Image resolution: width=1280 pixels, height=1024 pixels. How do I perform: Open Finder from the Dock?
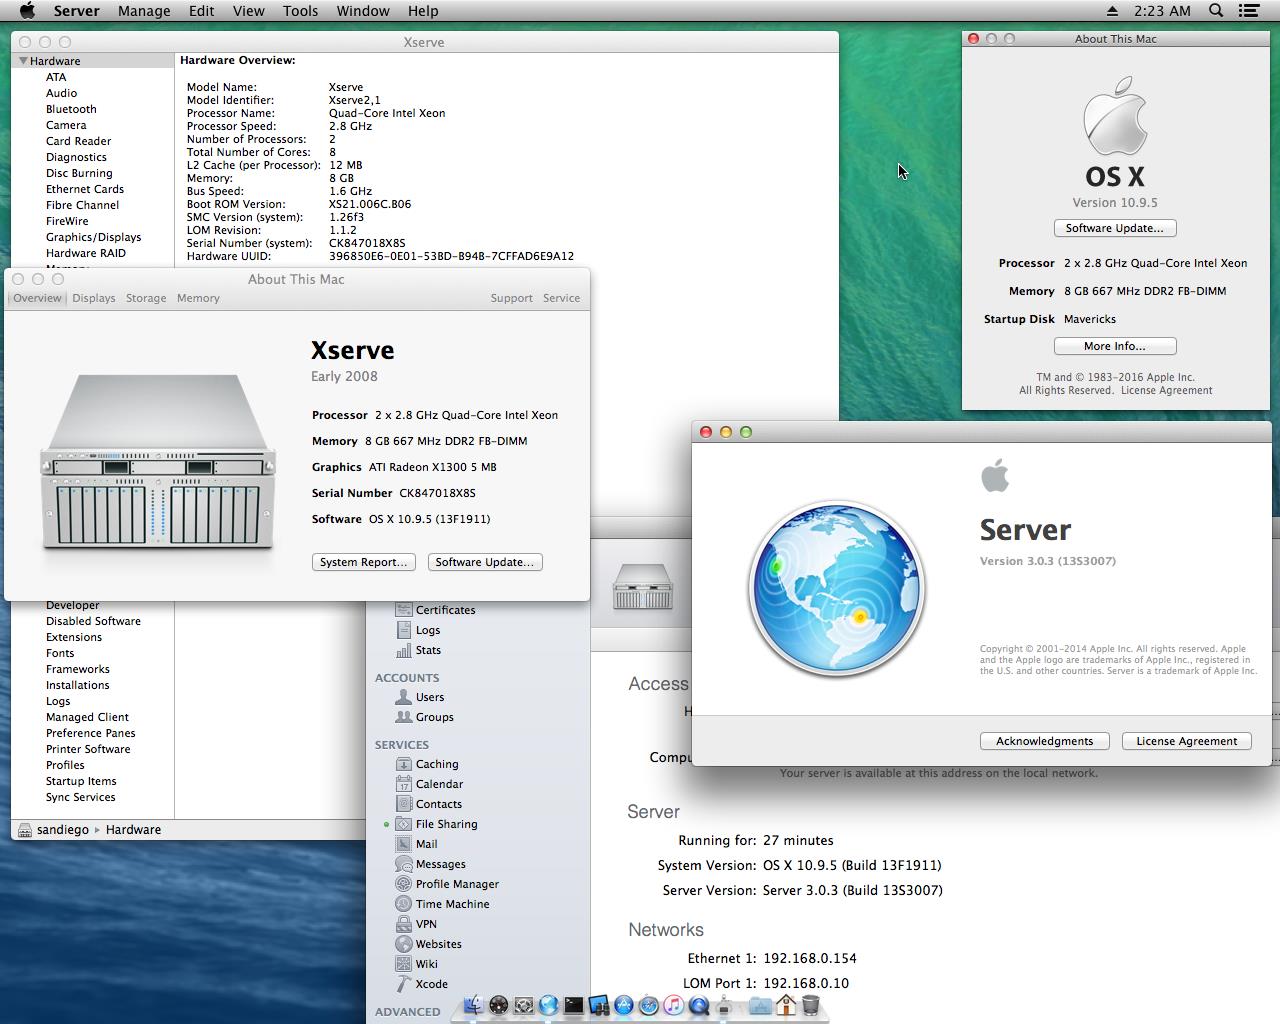click(474, 1005)
